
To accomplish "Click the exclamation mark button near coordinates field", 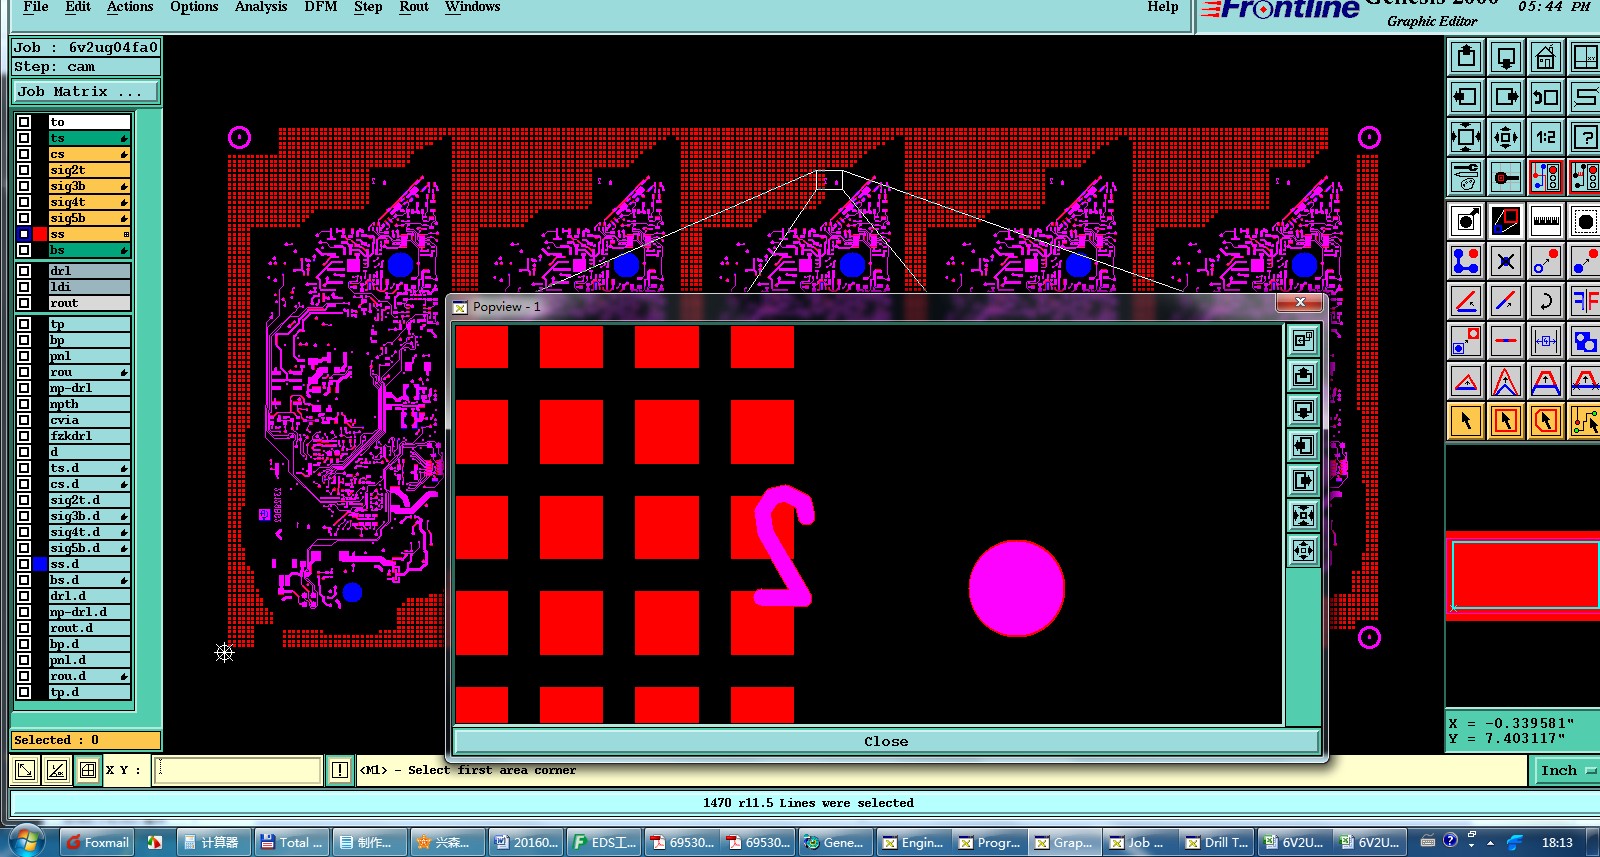I will pyautogui.click(x=340, y=770).
